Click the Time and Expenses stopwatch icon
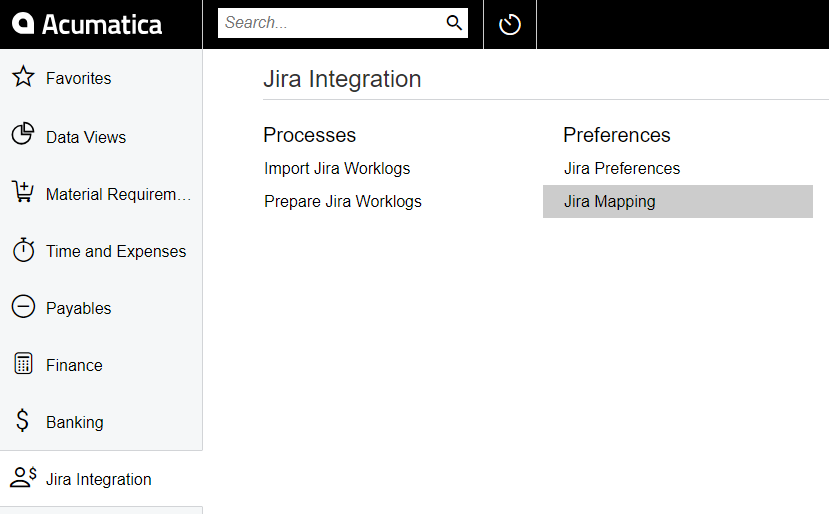 click(23, 249)
